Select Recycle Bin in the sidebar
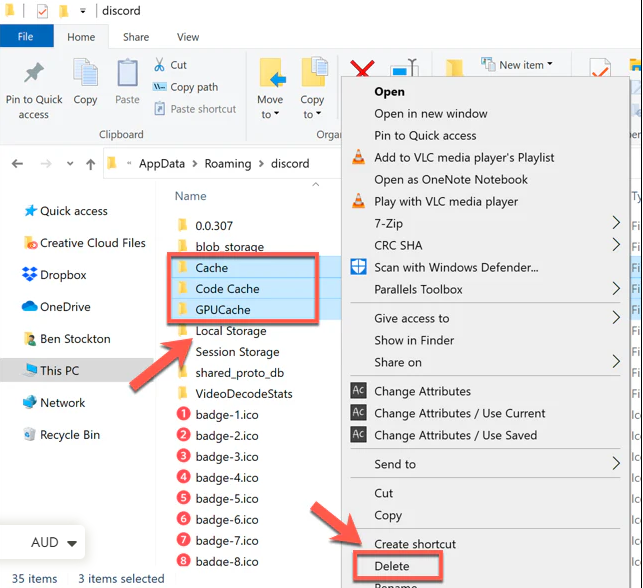This screenshot has height=588, width=643. (62, 435)
